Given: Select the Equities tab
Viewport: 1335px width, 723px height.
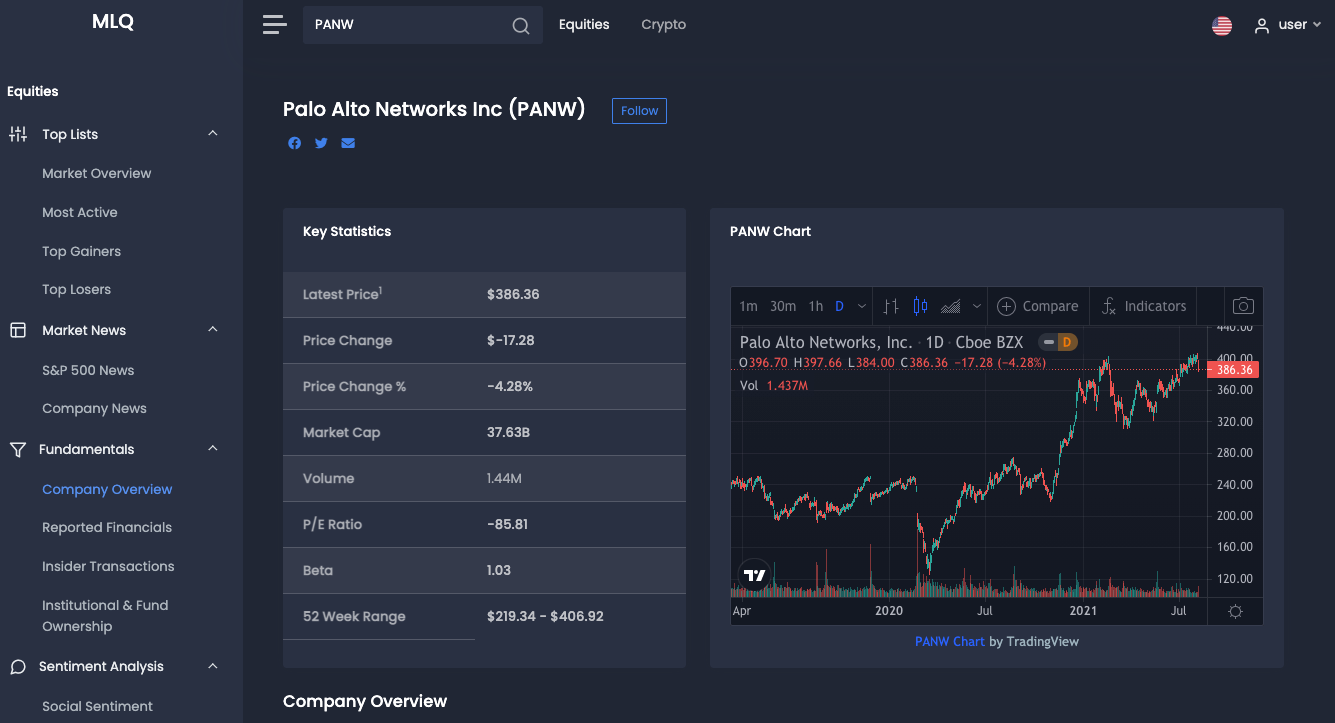Looking at the screenshot, I should (584, 24).
